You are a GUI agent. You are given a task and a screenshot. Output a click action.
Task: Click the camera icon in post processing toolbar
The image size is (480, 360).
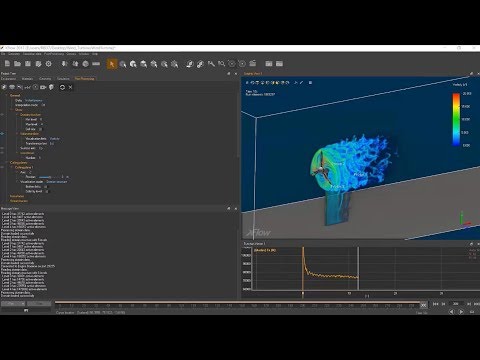pyautogui.click(x=43, y=87)
